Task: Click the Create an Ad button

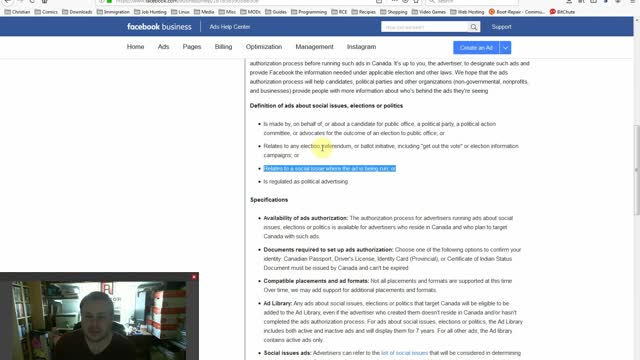Action: (476, 48)
